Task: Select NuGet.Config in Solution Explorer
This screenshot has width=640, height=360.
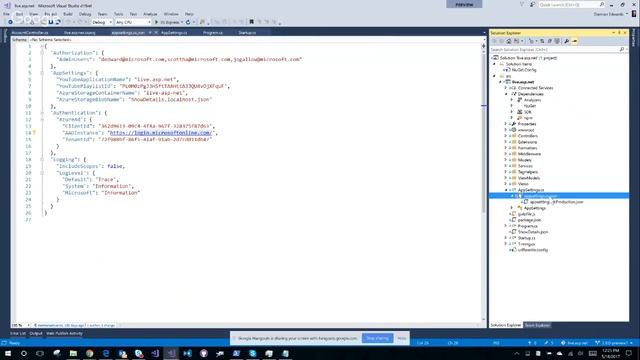Action: [x=524, y=70]
